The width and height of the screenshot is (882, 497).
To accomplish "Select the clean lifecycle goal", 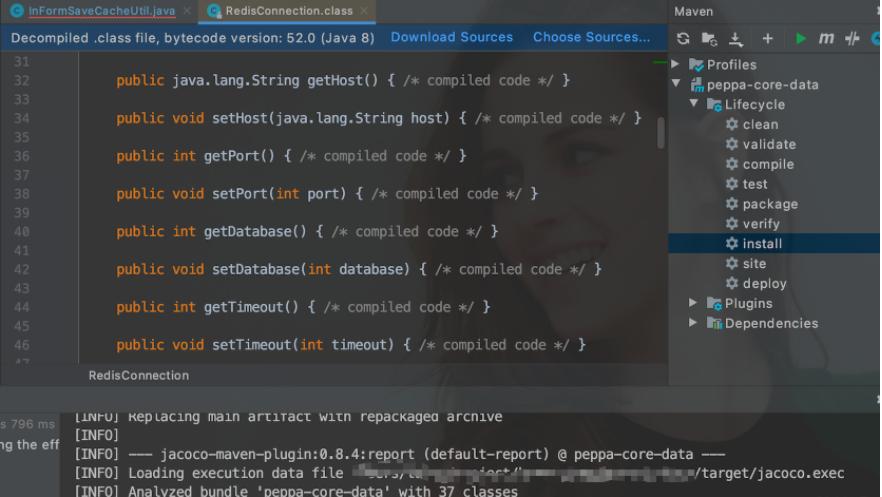I will (x=760, y=124).
